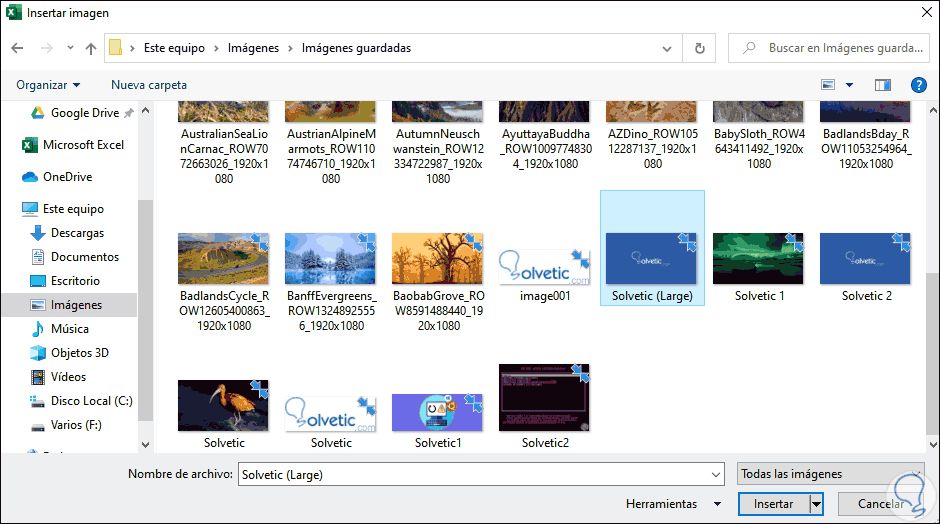Select AyuttayaBuddha file name
The height and width of the screenshot is (524, 940).
[546, 149]
